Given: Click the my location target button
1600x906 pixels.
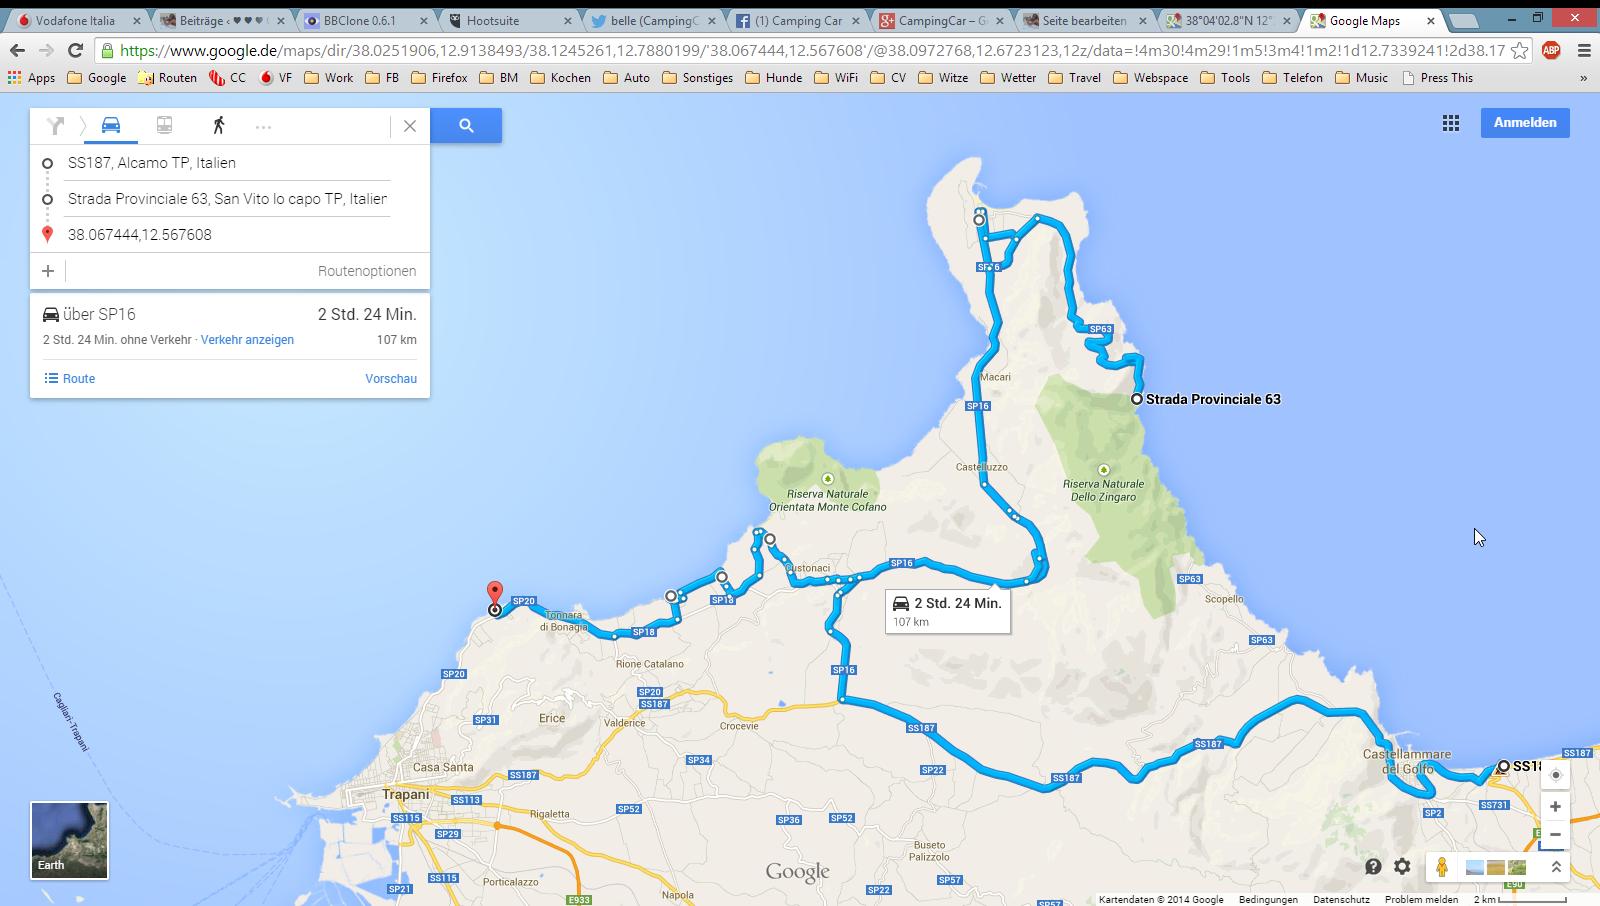Looking at the screenshot, I should pos(1555,775).
